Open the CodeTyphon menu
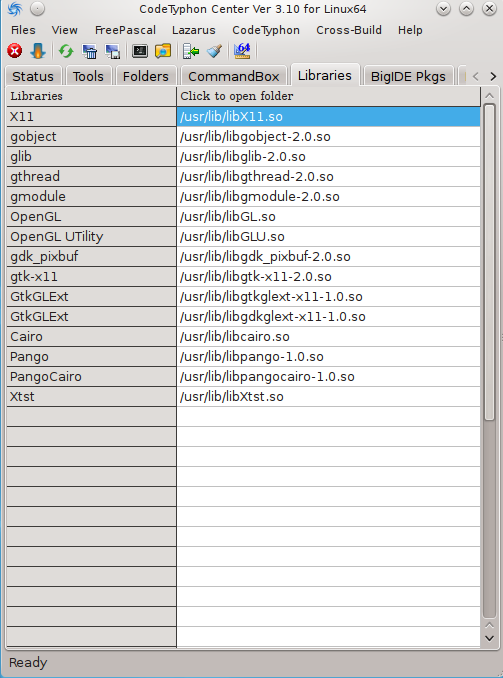Screen dimensions: 503x678 coord(266,30)
